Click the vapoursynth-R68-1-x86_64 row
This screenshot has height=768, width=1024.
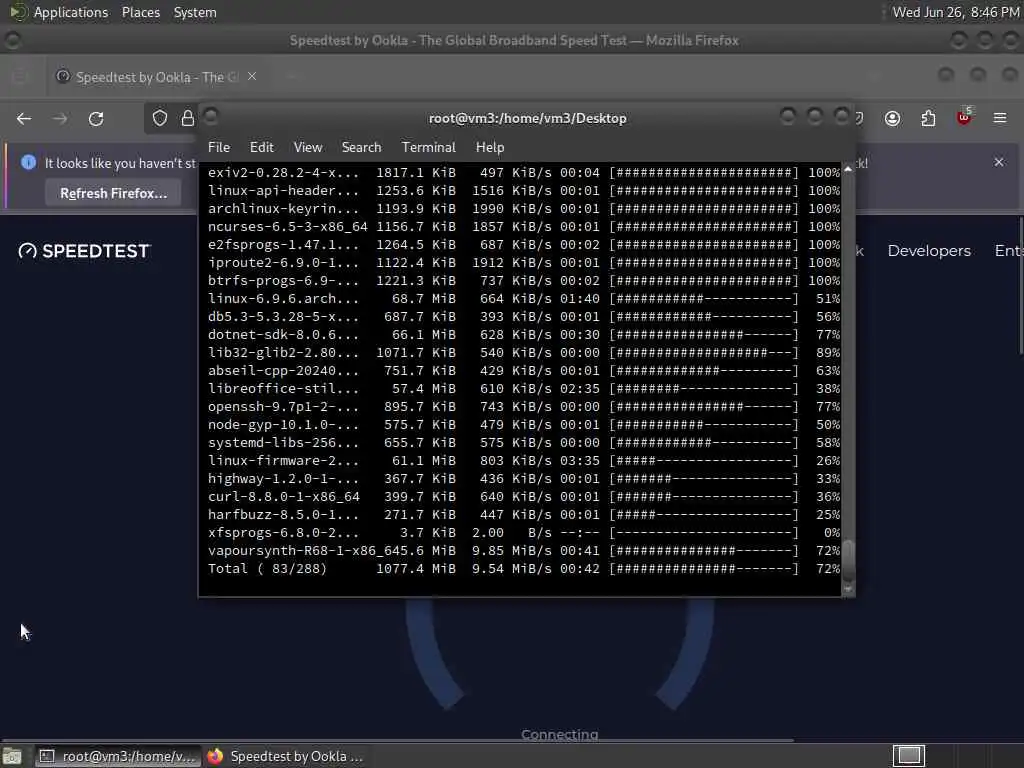(524, 551)
